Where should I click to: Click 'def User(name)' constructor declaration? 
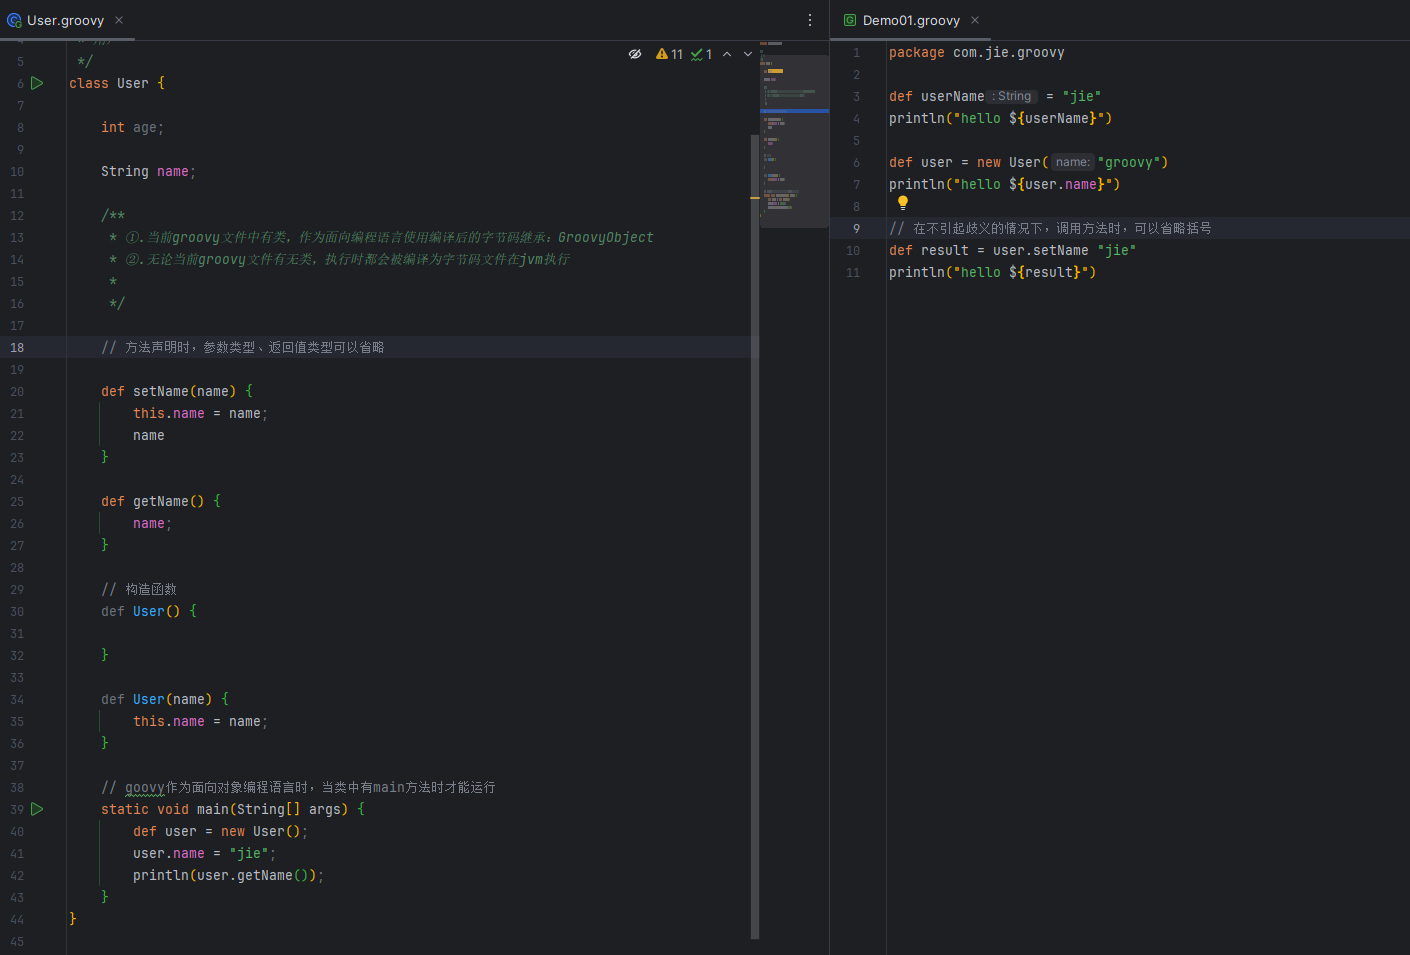click(156, 699)
